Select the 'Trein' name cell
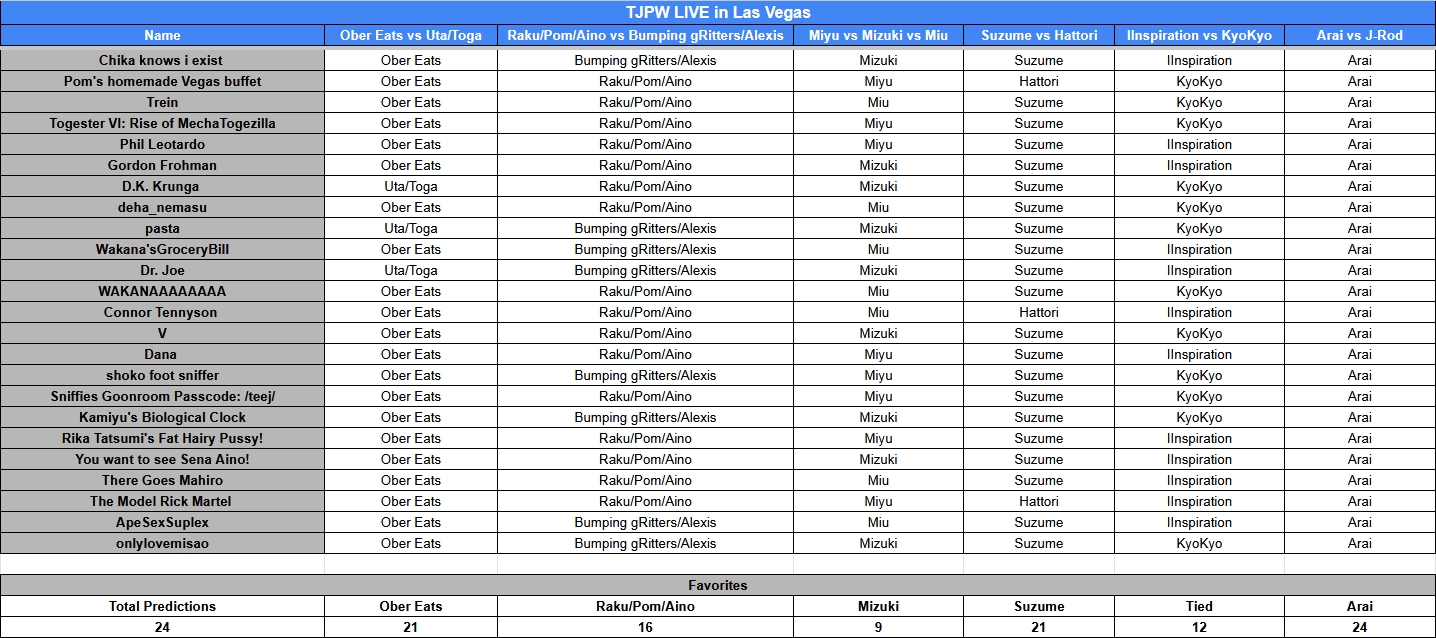Viewport: 1436px width, 638px height. [x=162, y=102]
